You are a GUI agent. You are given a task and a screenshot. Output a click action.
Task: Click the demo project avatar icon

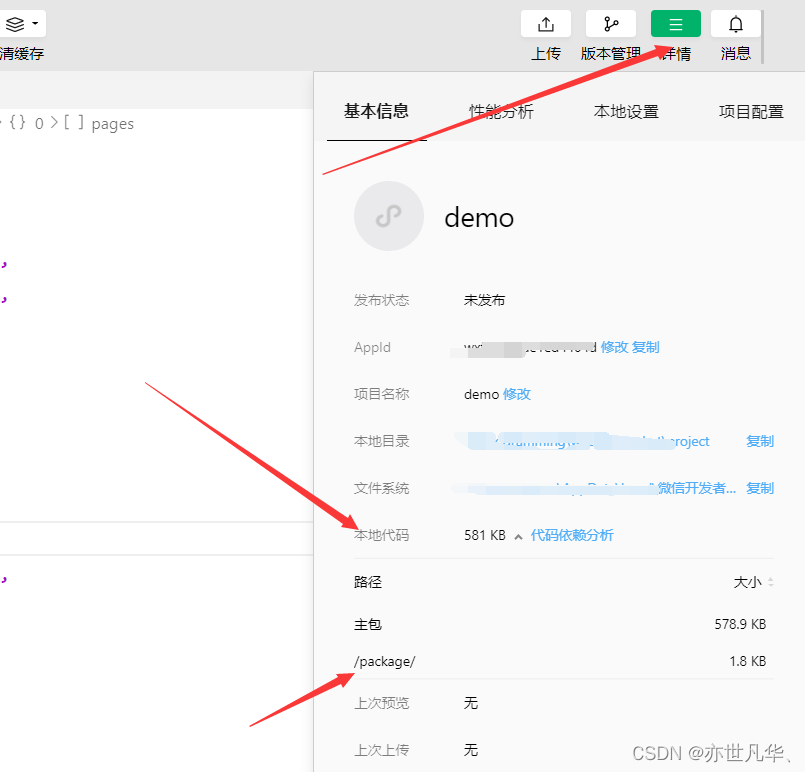point(389,216)
